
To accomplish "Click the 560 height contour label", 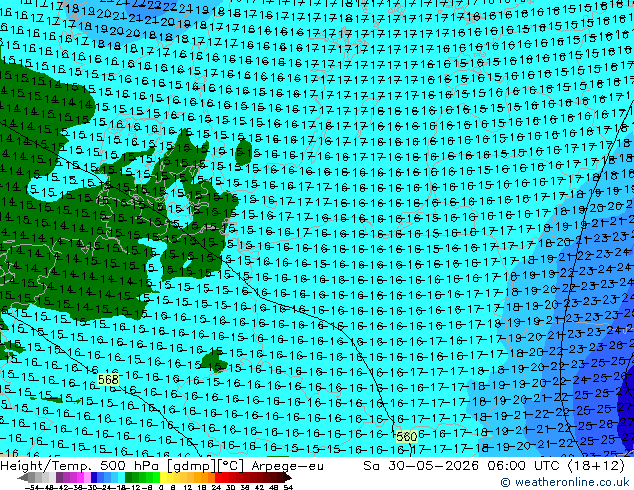I will point(406,437).
